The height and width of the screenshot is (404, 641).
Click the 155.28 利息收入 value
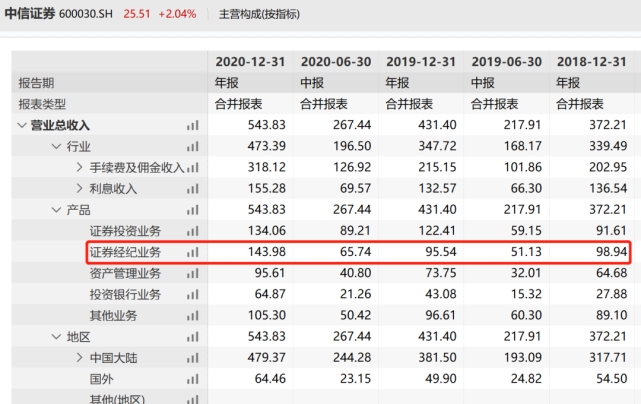[x=267, y=189]
